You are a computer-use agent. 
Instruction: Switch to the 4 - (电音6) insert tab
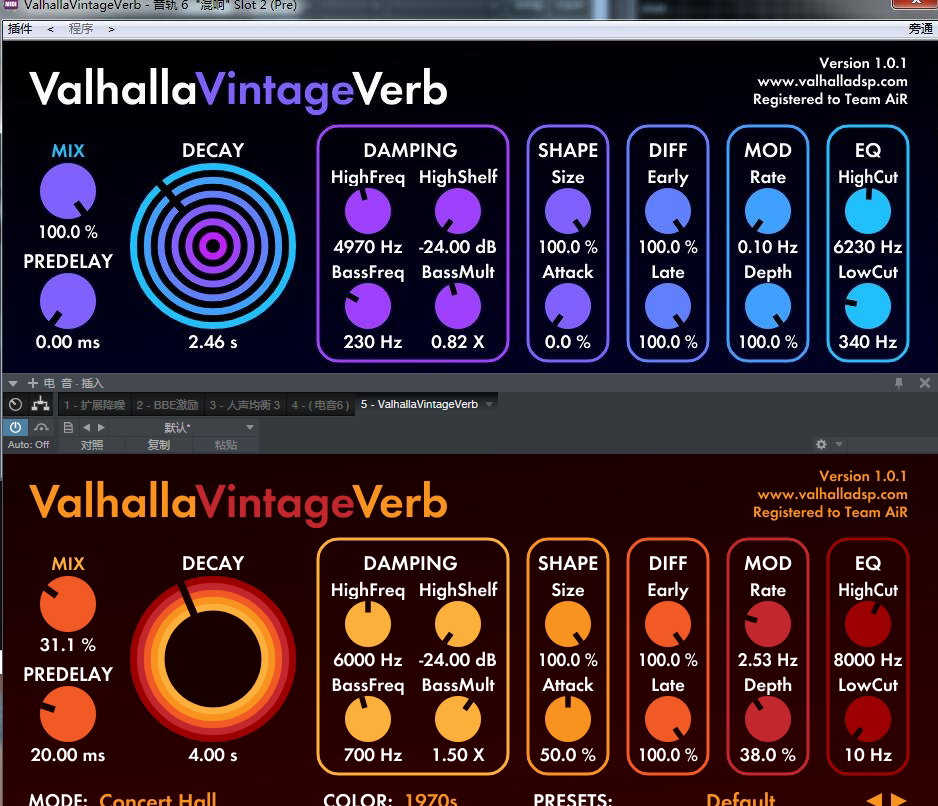(320, 405)
